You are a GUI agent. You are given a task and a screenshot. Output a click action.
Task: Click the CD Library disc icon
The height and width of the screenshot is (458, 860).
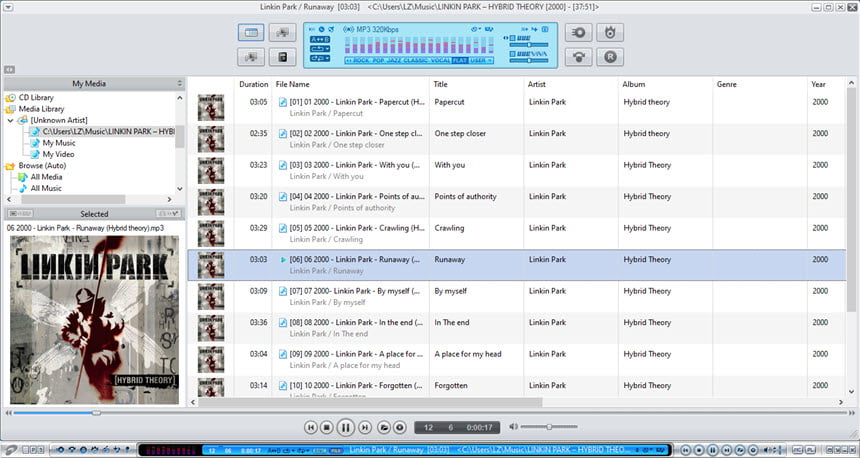tap(11, 98)
